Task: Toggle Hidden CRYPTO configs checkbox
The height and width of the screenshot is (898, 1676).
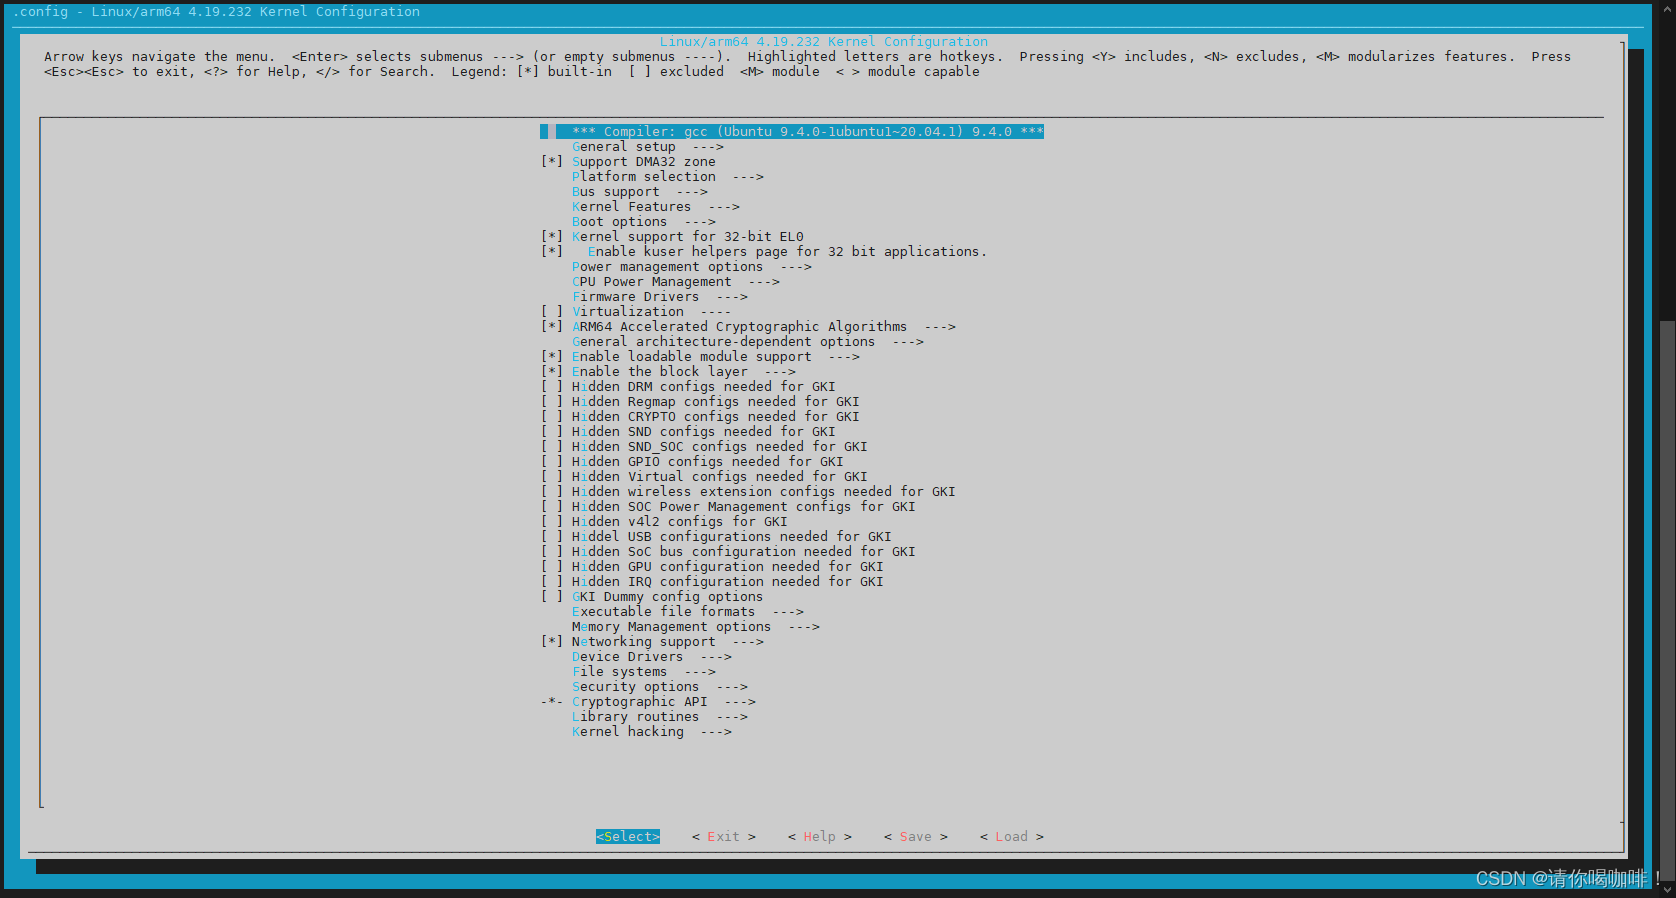Action: pyautogui.click(x=552, y=417)
